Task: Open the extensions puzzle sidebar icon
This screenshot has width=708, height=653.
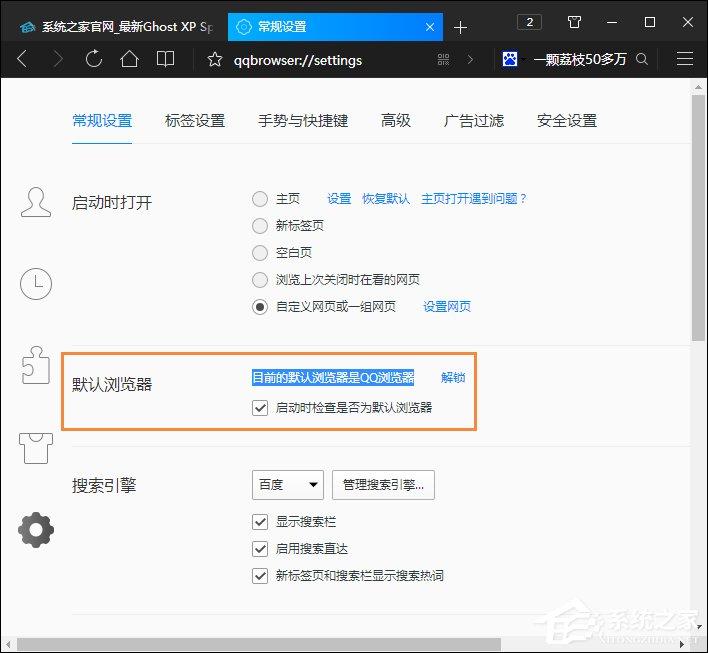Action: 36,365
